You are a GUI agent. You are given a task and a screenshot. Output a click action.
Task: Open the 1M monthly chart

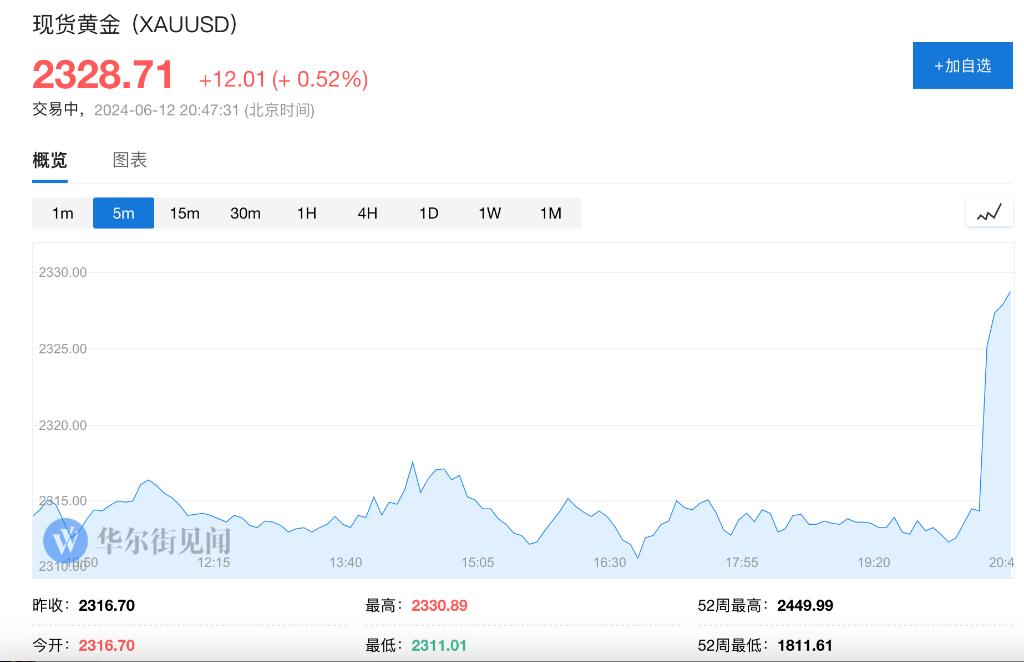[551, 213]
